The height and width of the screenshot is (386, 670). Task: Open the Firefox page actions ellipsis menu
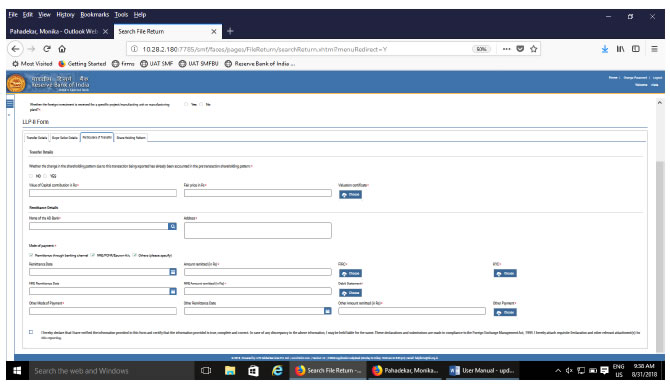(506, 49)
